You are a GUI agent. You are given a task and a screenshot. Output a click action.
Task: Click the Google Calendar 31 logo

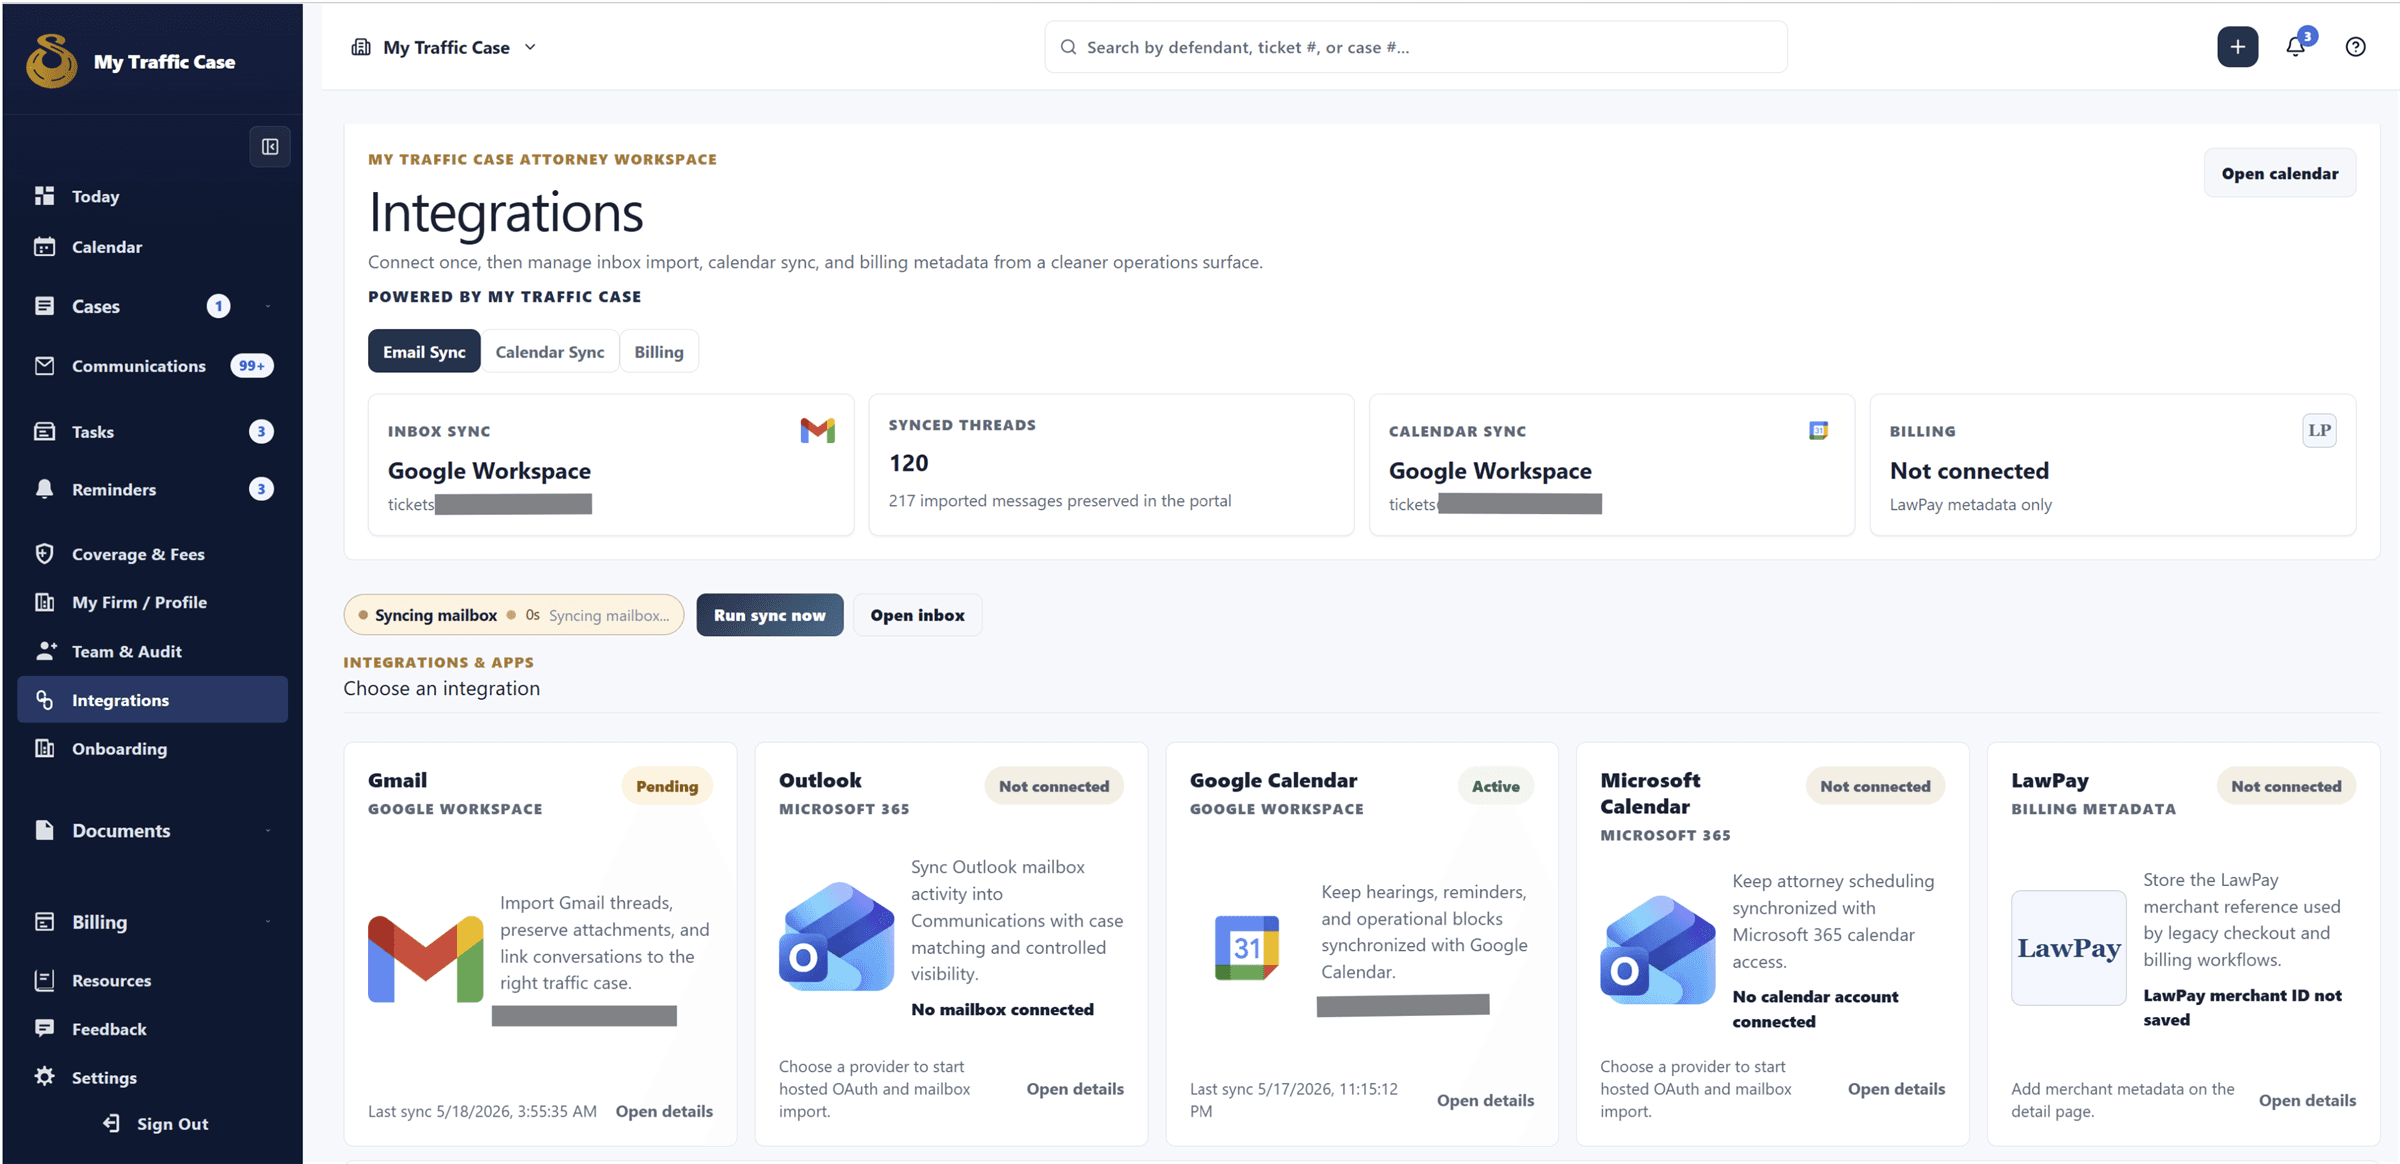[x=1246, y=946]
